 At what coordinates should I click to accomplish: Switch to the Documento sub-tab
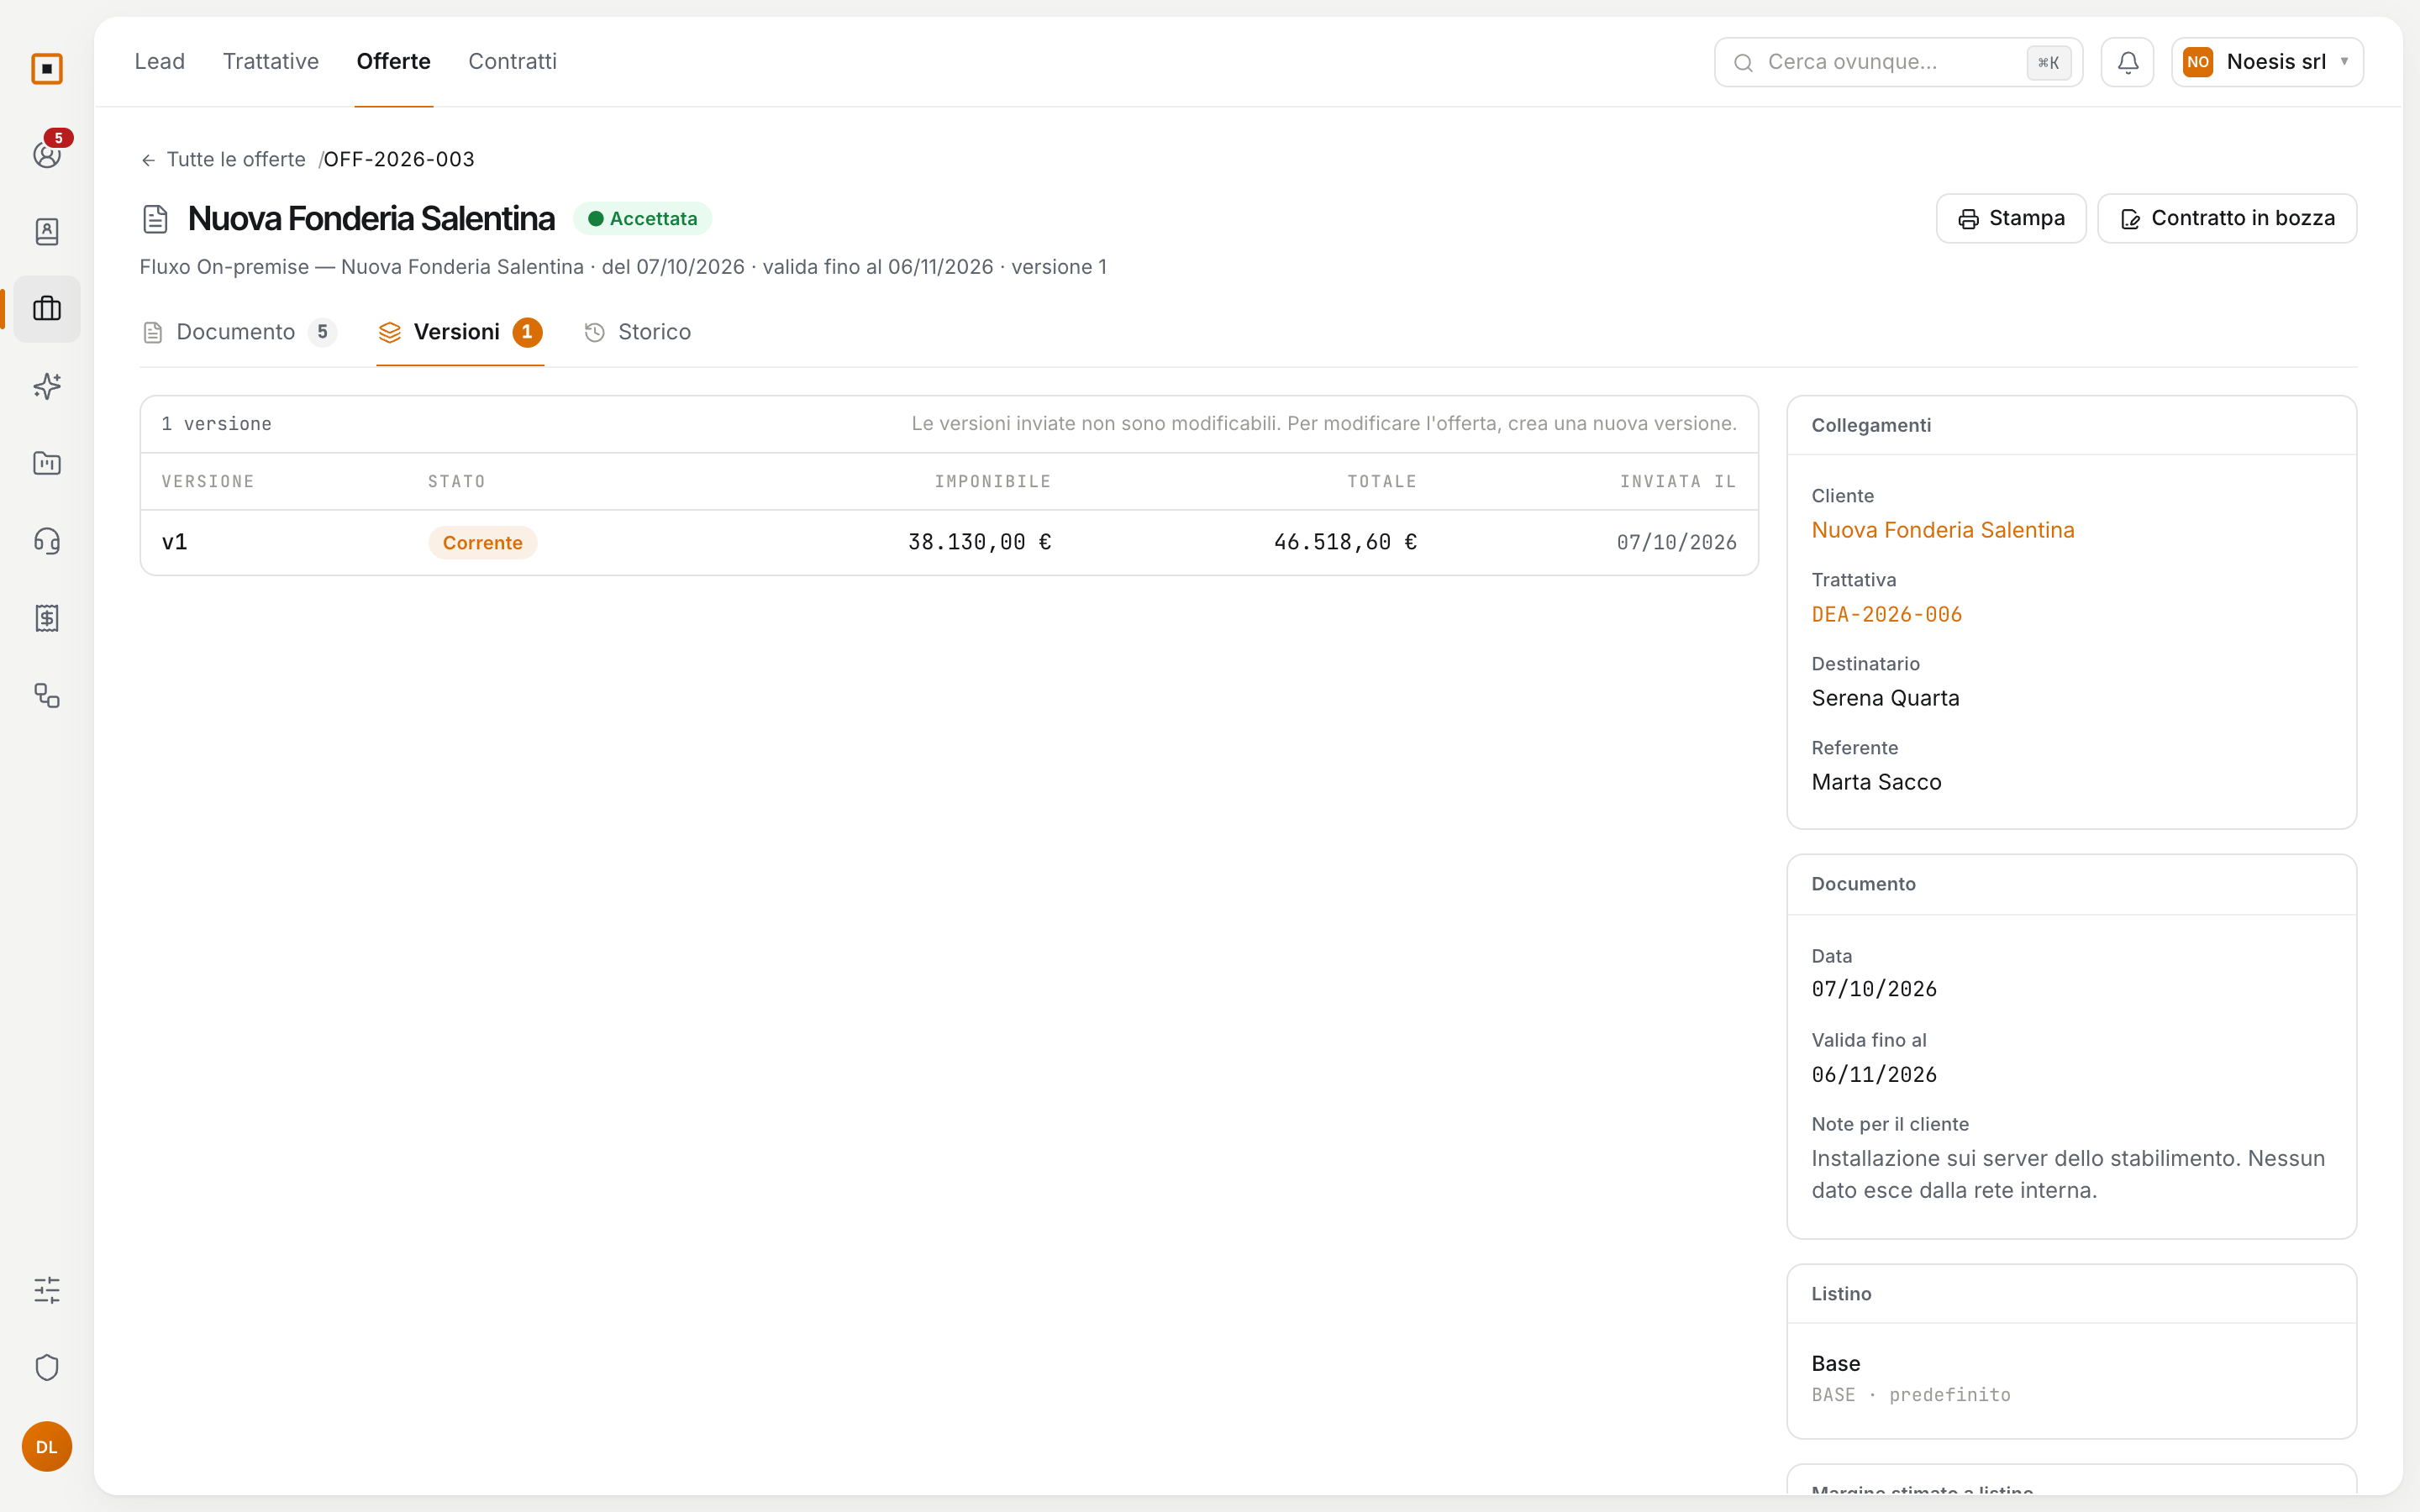(239, 332)
